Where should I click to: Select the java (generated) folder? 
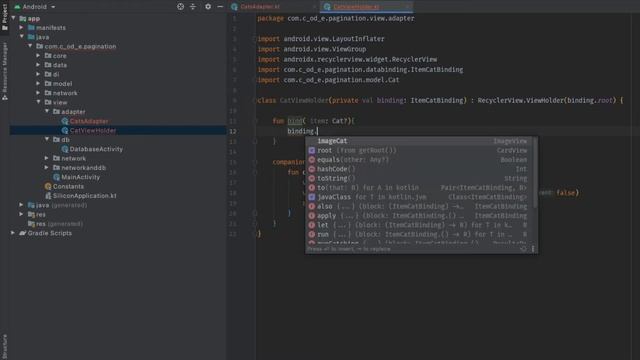coord(61,205)
